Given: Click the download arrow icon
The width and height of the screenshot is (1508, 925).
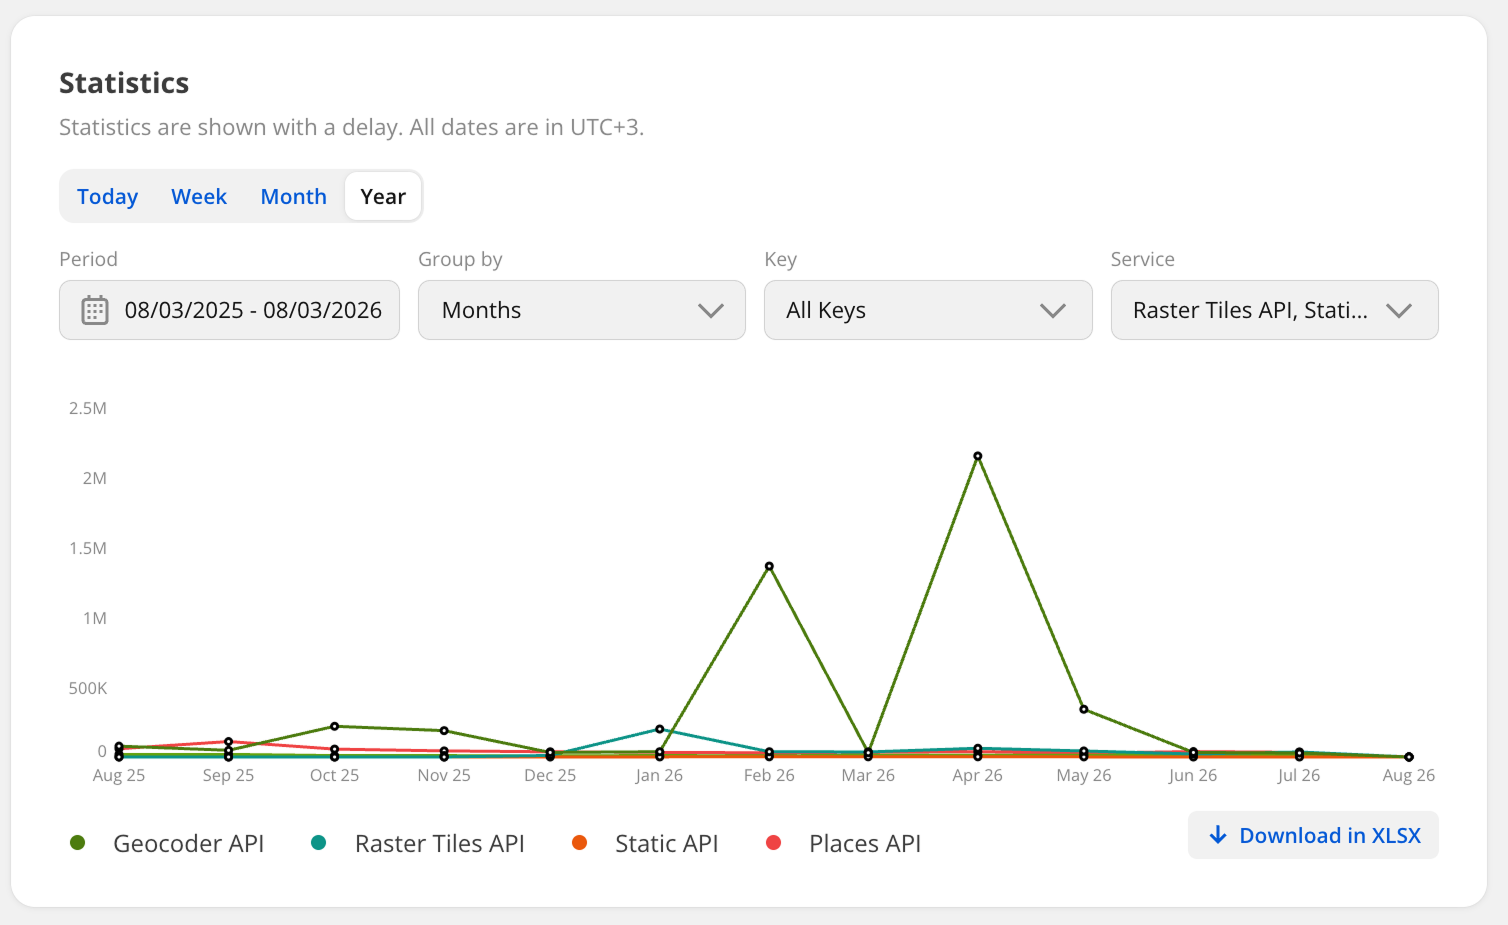Looking at the screenshot, I should tap(1217, 835).
